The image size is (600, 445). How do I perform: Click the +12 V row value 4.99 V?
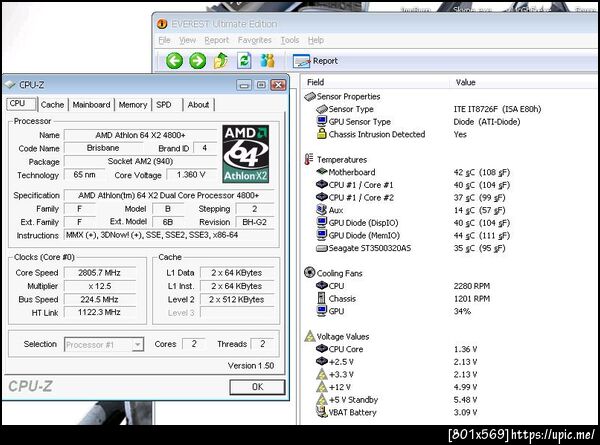click(x=465, y=387)
